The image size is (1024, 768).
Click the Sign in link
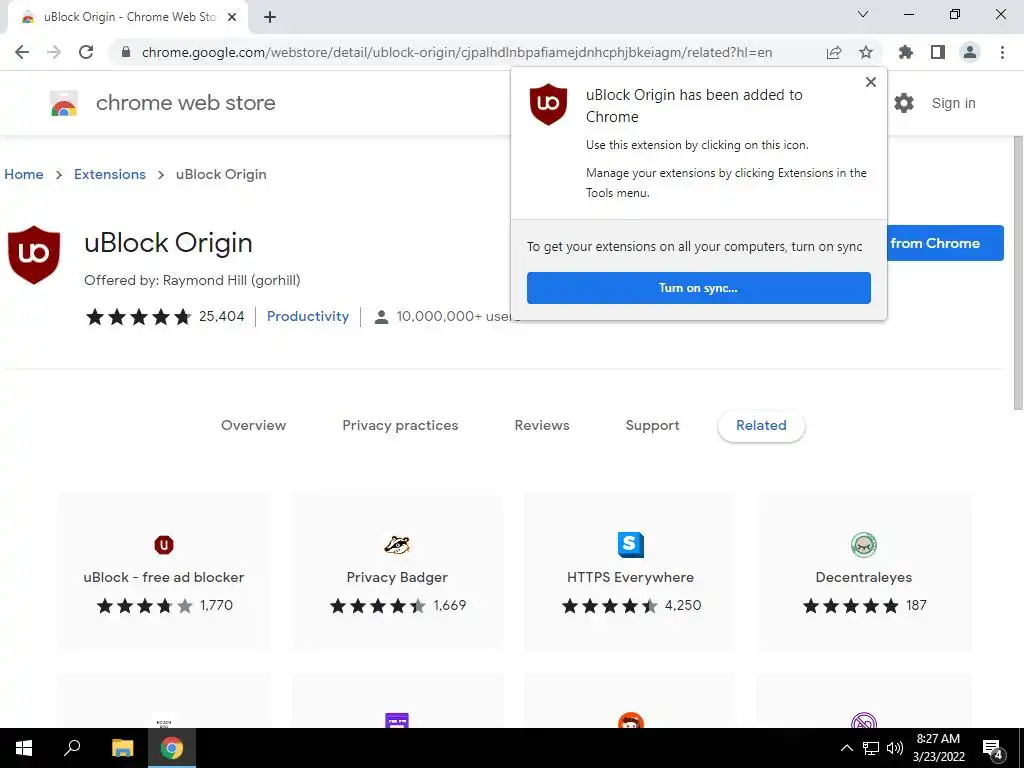coord(953,103)
